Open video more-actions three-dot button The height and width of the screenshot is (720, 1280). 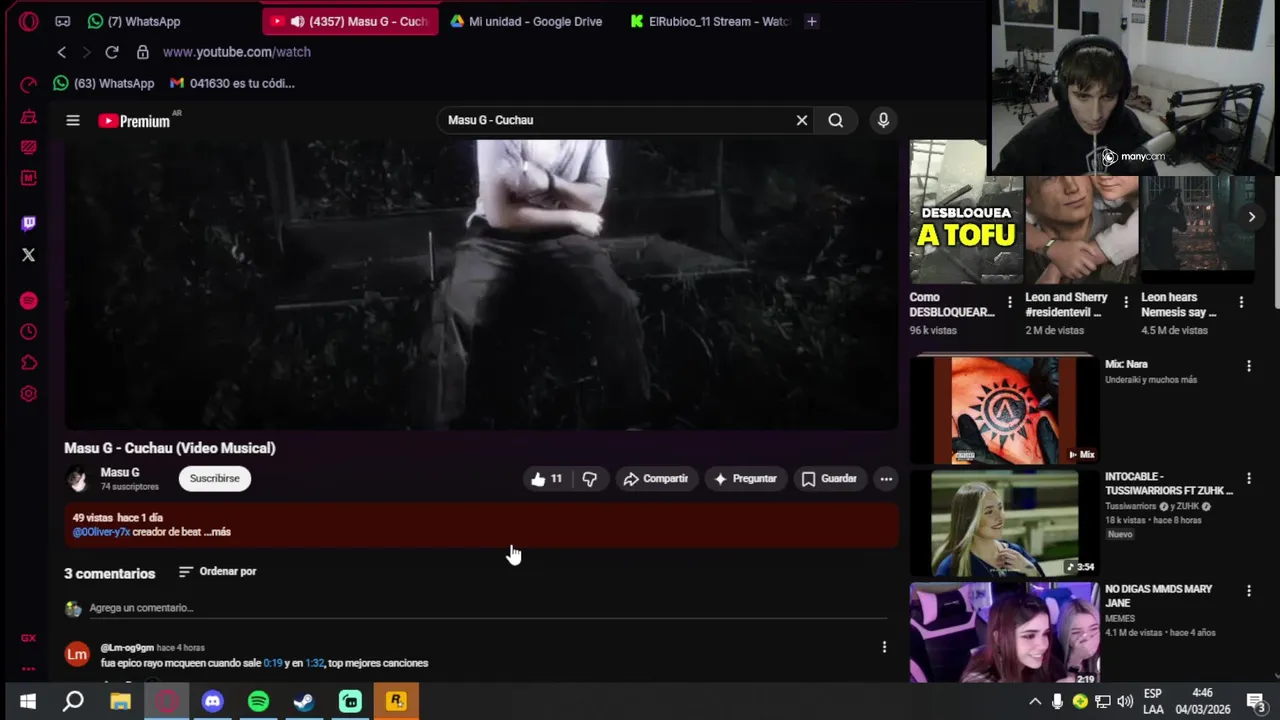886,479
